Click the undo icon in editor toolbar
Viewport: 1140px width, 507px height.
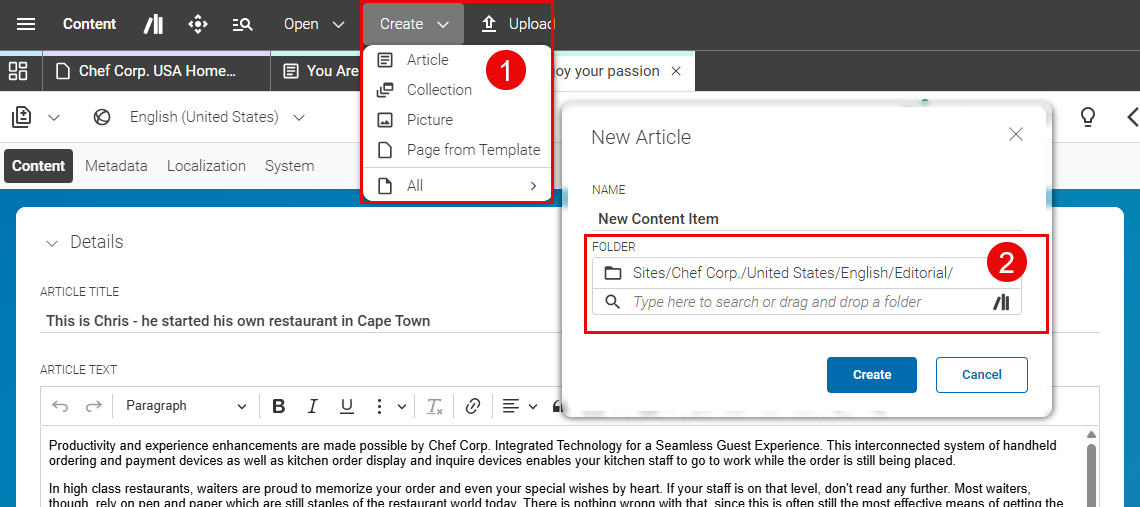click(60, 406)
